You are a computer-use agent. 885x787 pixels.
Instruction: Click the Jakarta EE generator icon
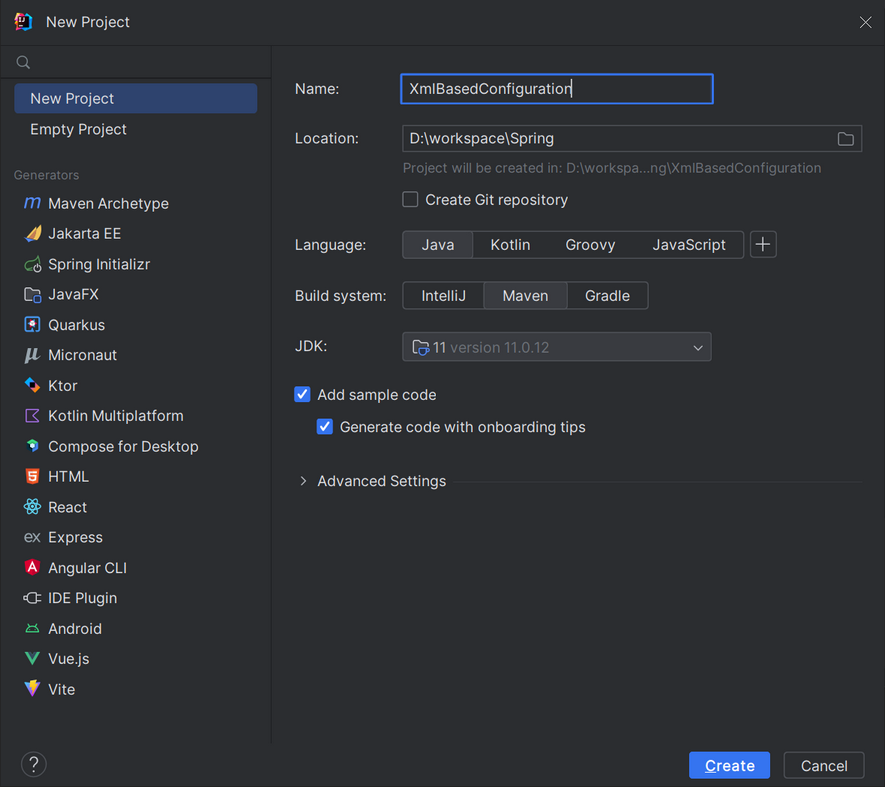click(x=32, y=234)
